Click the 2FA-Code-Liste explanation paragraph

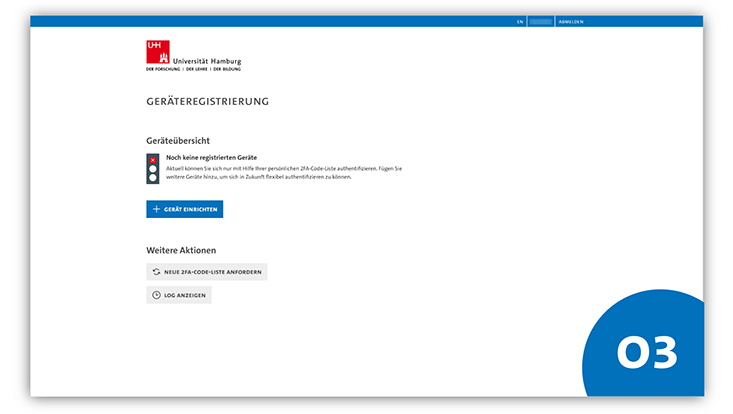284,172
